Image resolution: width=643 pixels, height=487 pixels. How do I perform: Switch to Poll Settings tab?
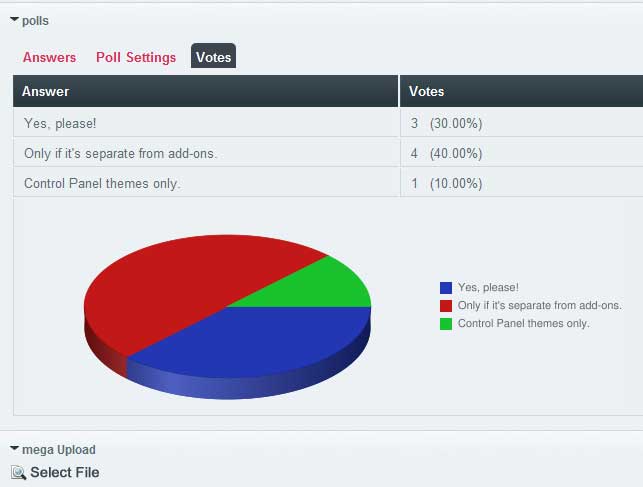click(x=136, y=57)
